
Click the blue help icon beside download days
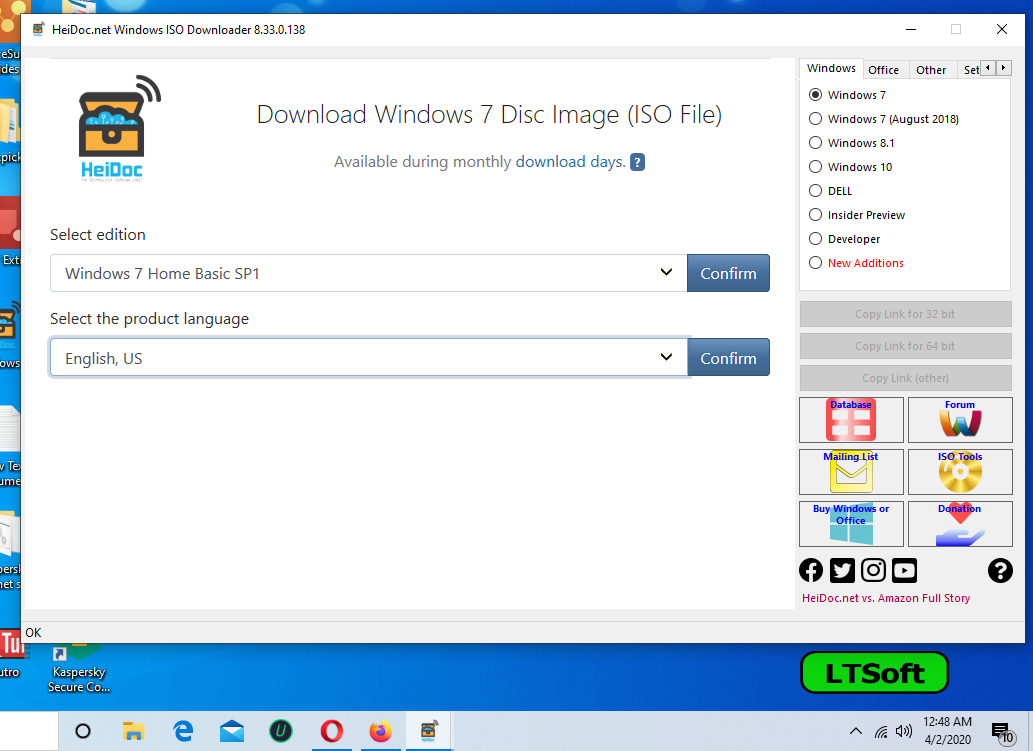tap(637, 162)
